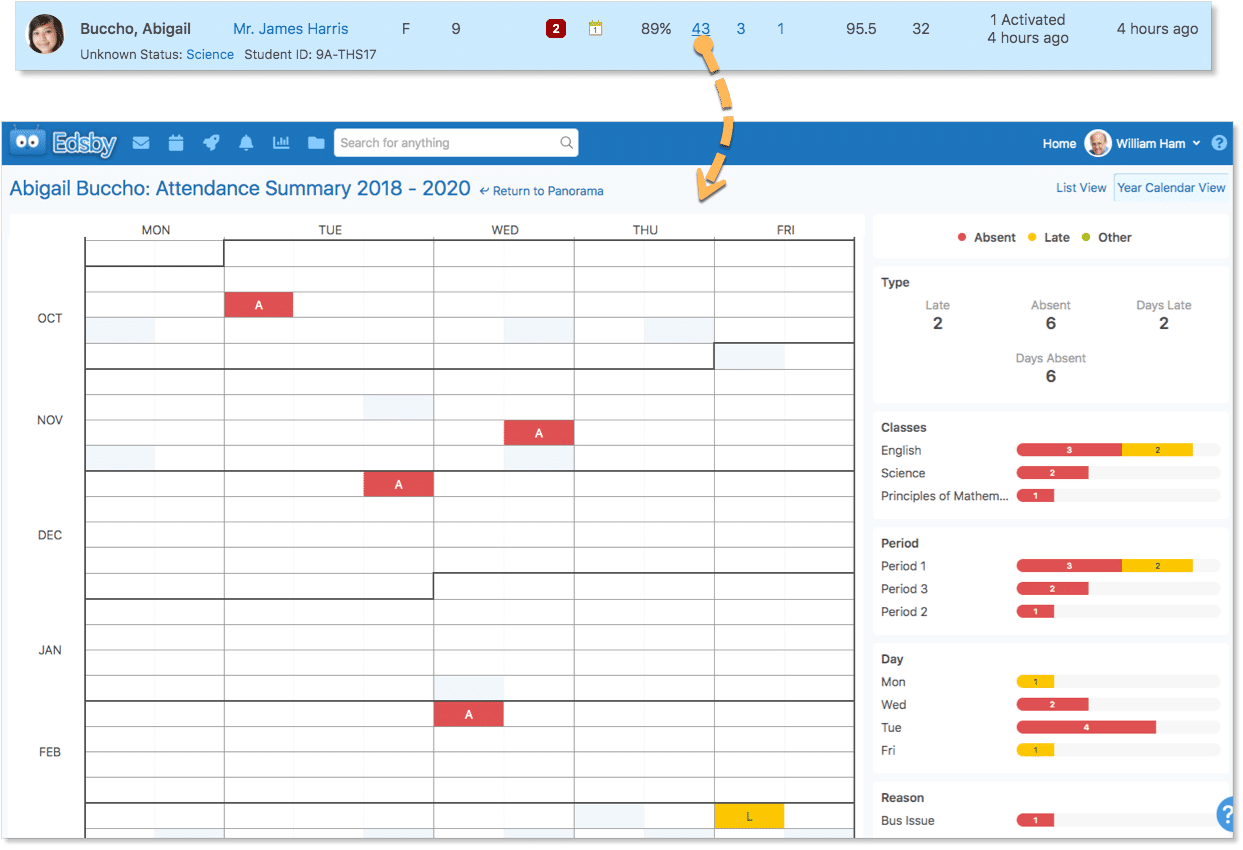The height and width of the screenshot is (850, 1243).
Task: Click the red English absences bar
Action: tap(1068, 450)
